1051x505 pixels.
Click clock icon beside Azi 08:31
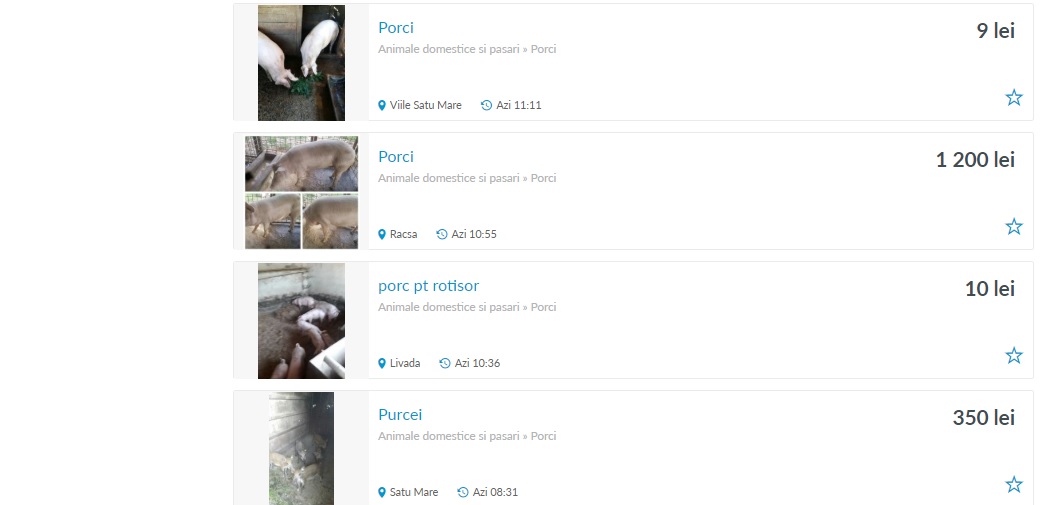pyautogui.click(x=463, y=492)
